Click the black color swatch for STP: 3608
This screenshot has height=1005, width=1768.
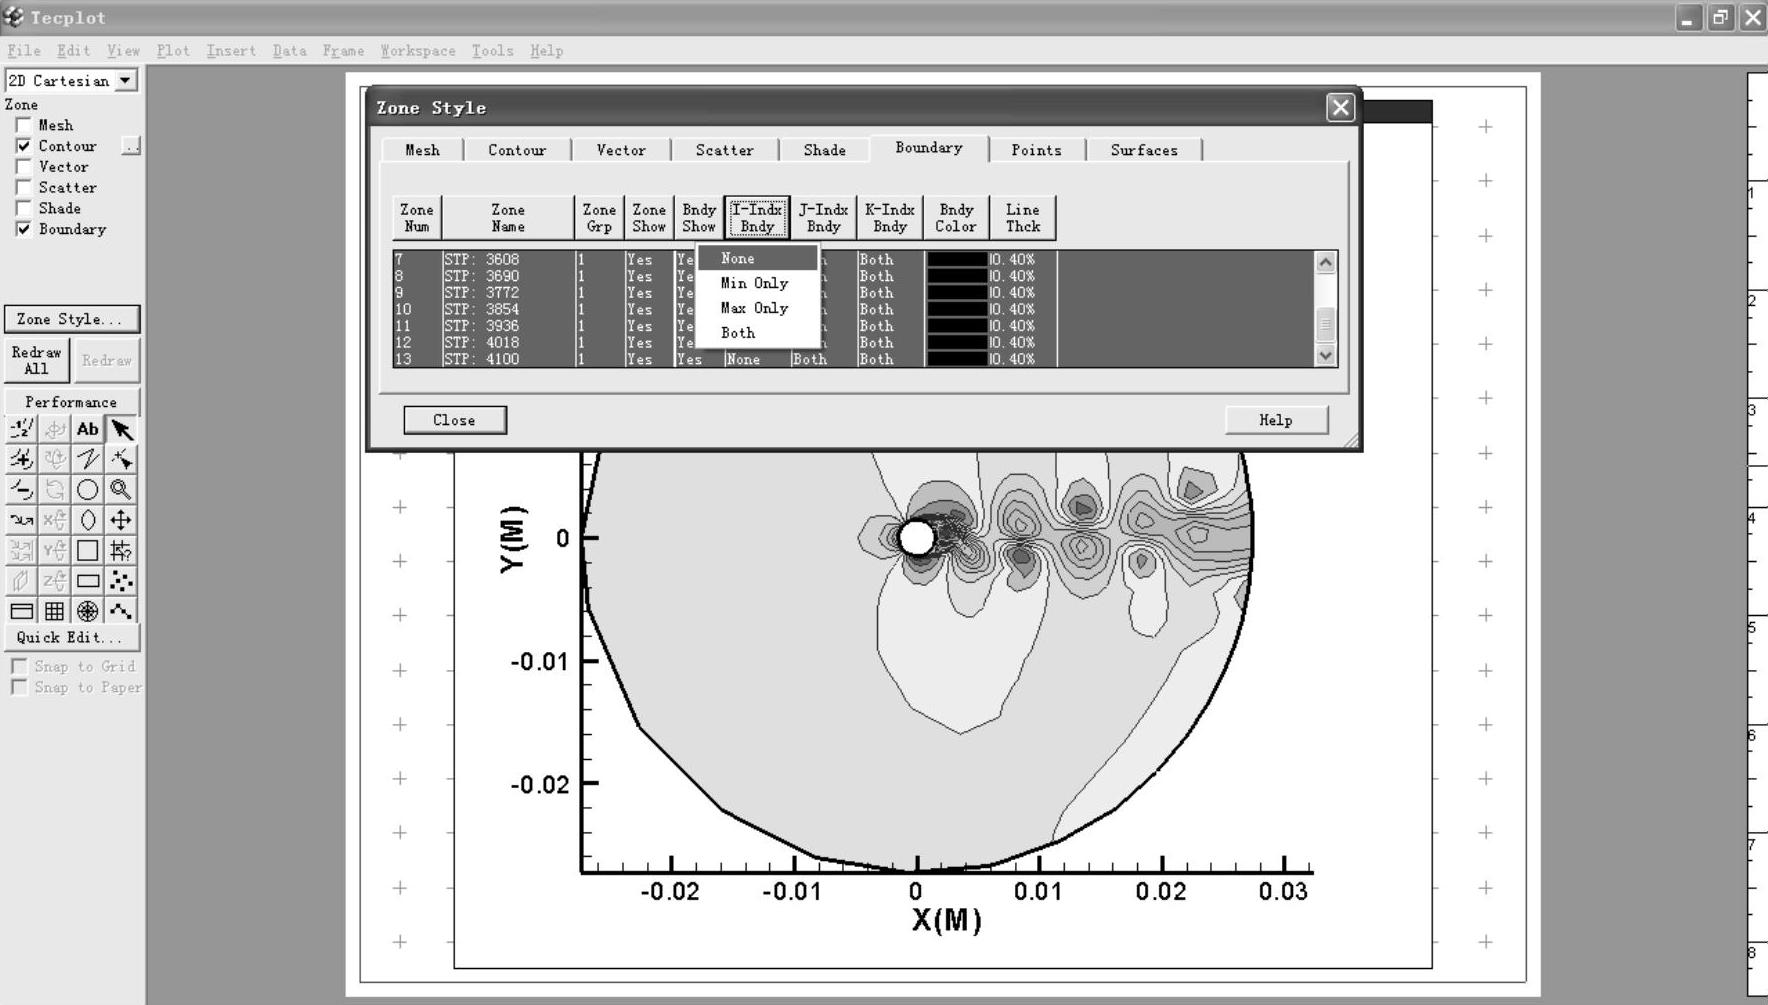click(957, 259)
